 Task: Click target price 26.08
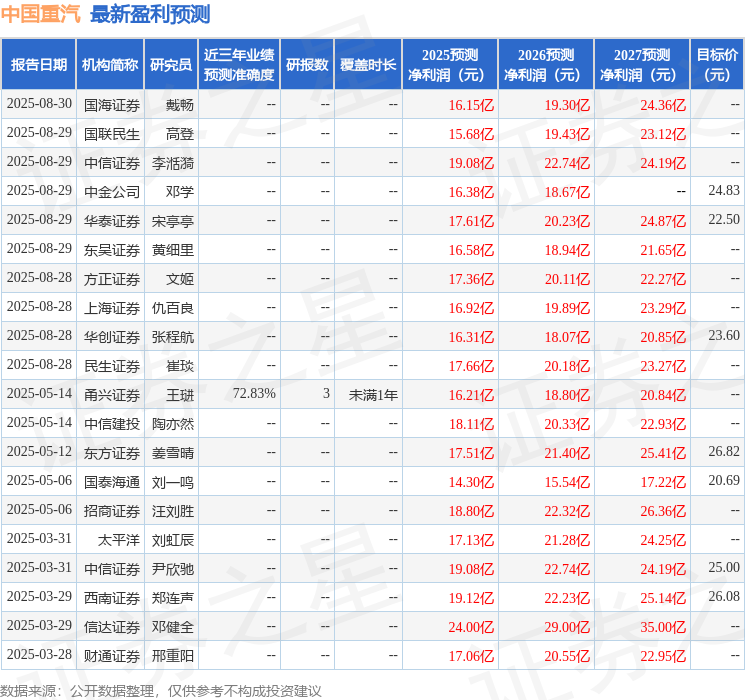(724, 596)
